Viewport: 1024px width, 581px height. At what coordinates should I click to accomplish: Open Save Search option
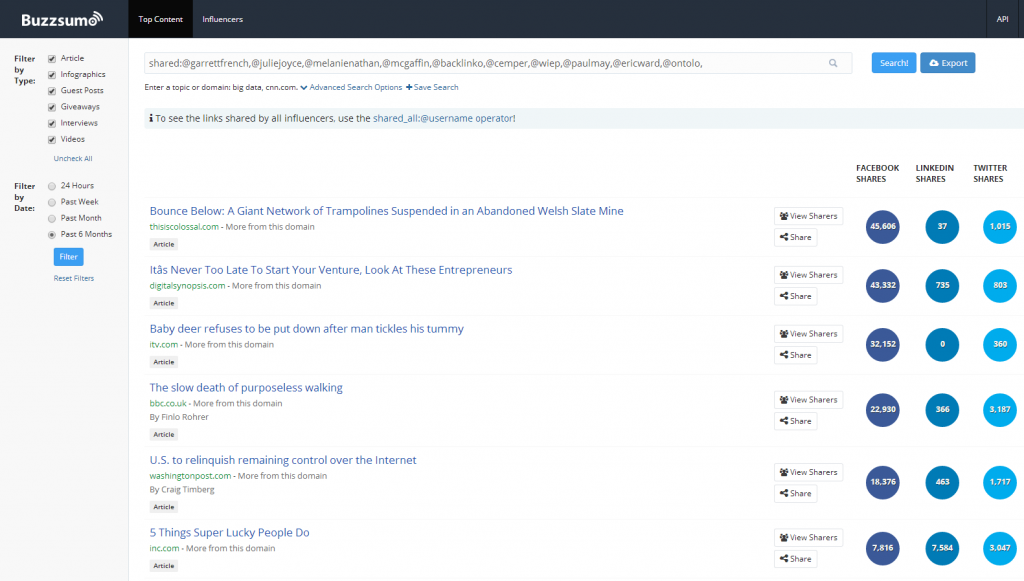(x=432, y=88)
